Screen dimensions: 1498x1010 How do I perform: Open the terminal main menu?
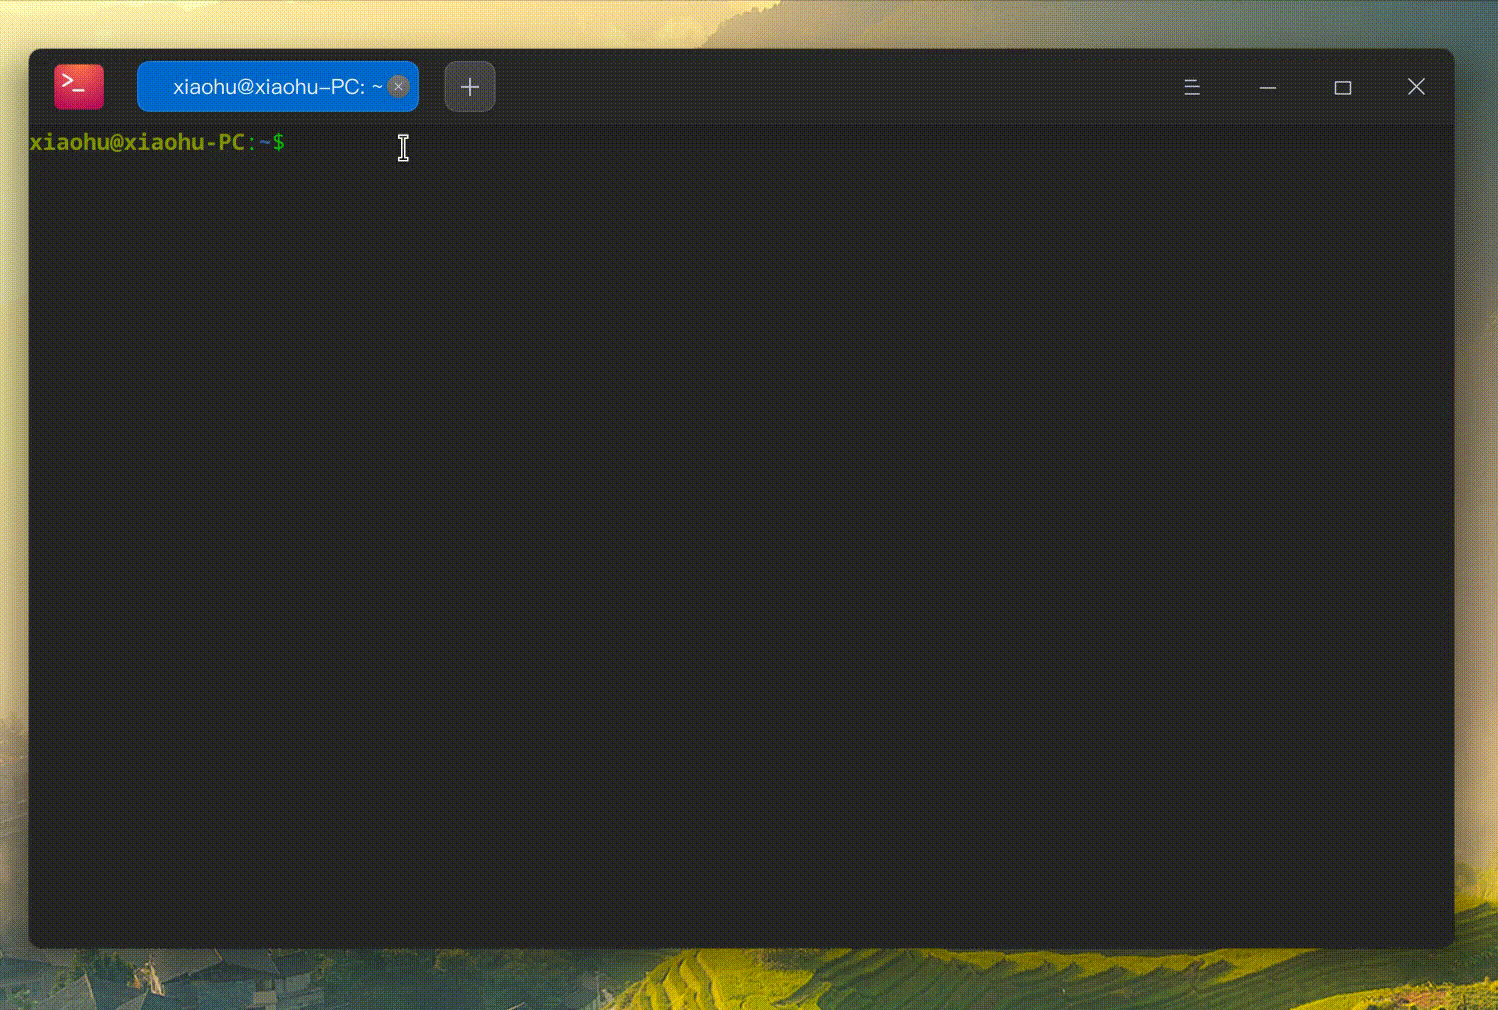[x=1192, y=87]
